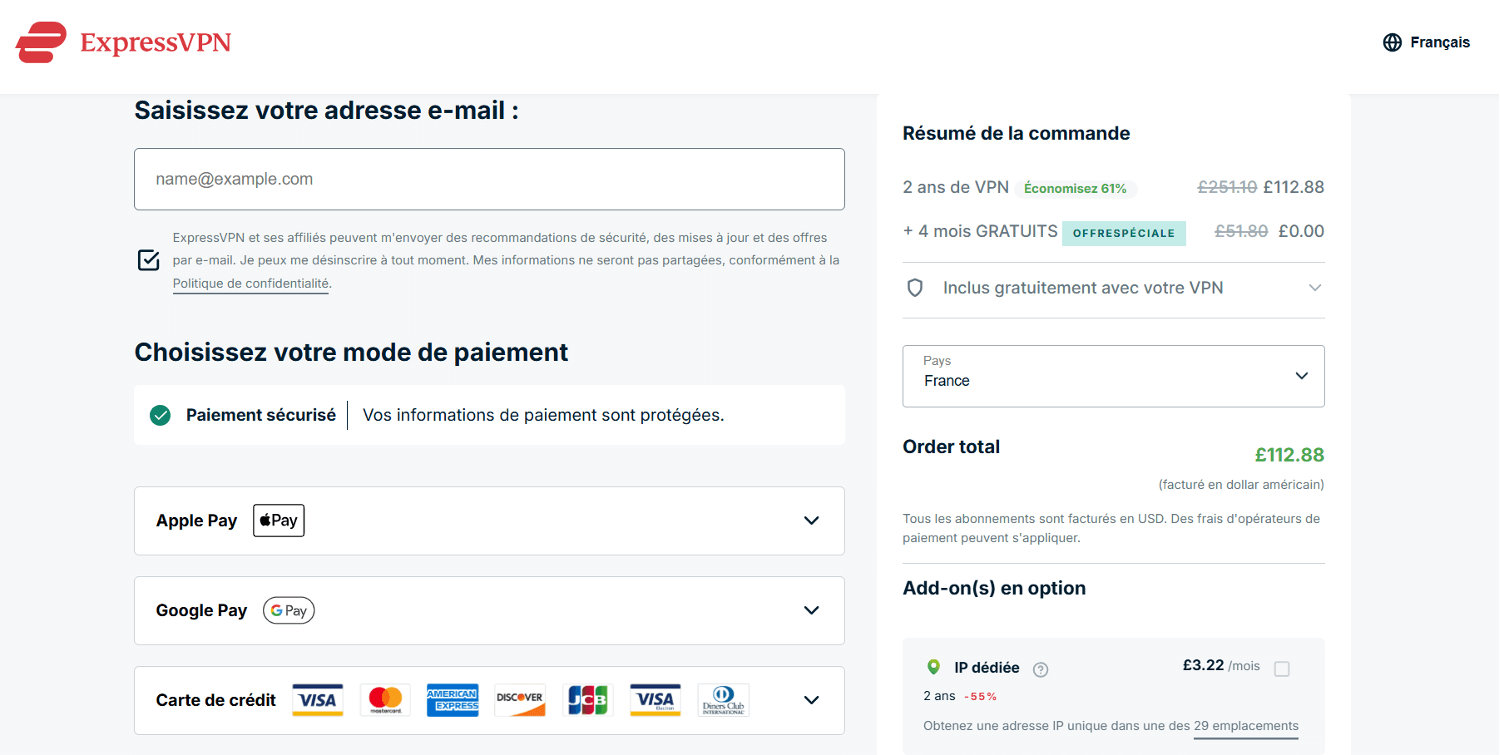
Task: Click the ExpressVPN logo
Action: 124,42
